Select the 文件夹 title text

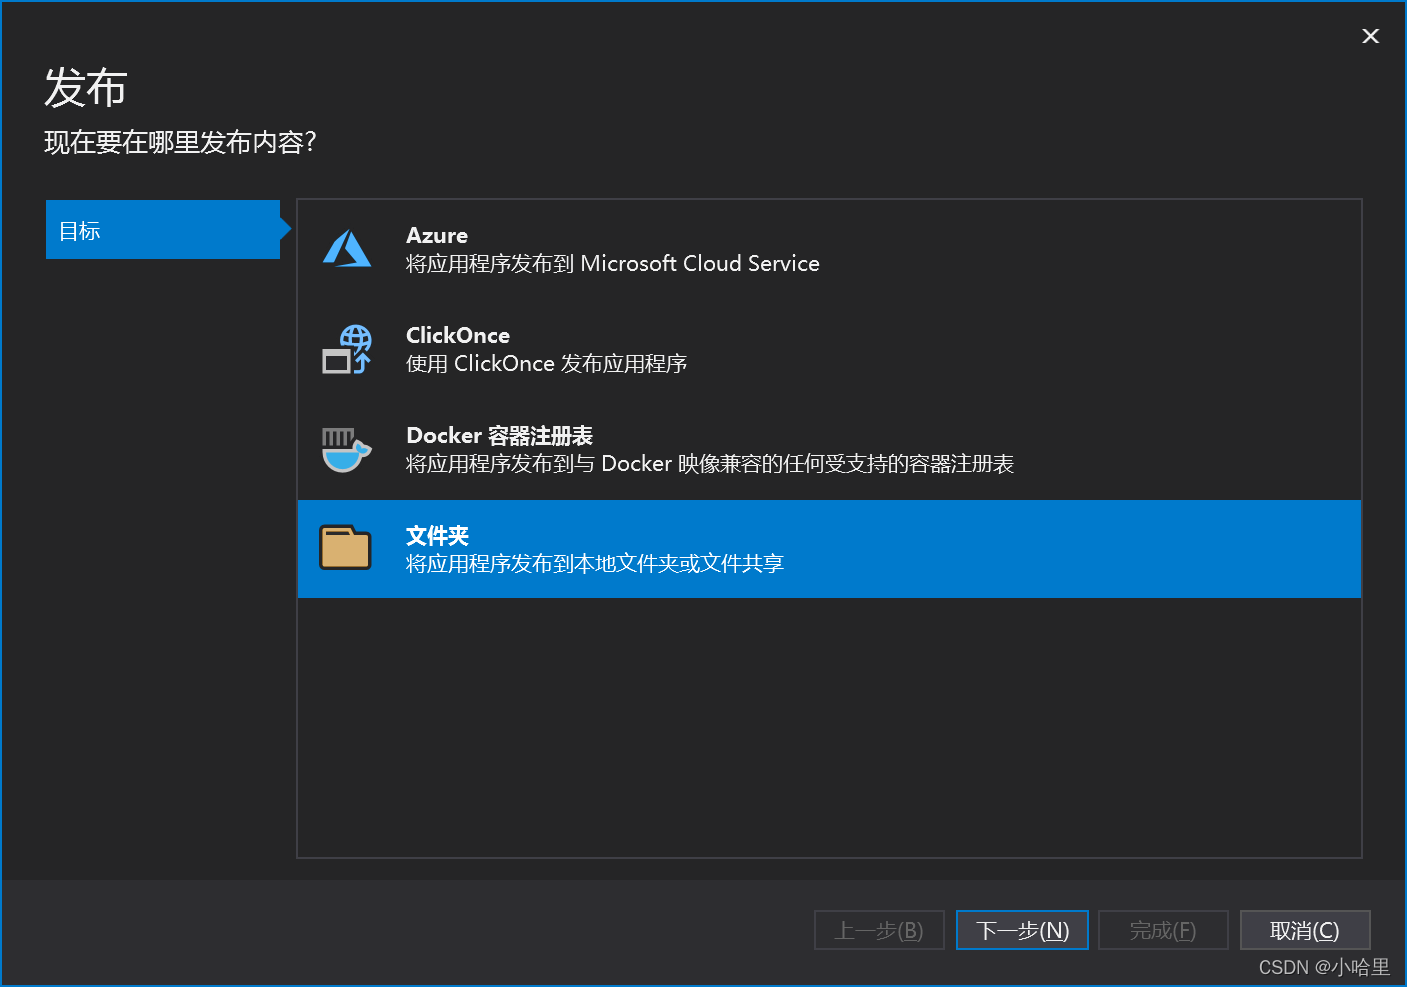pyautogui.click(x=437, y=536)
